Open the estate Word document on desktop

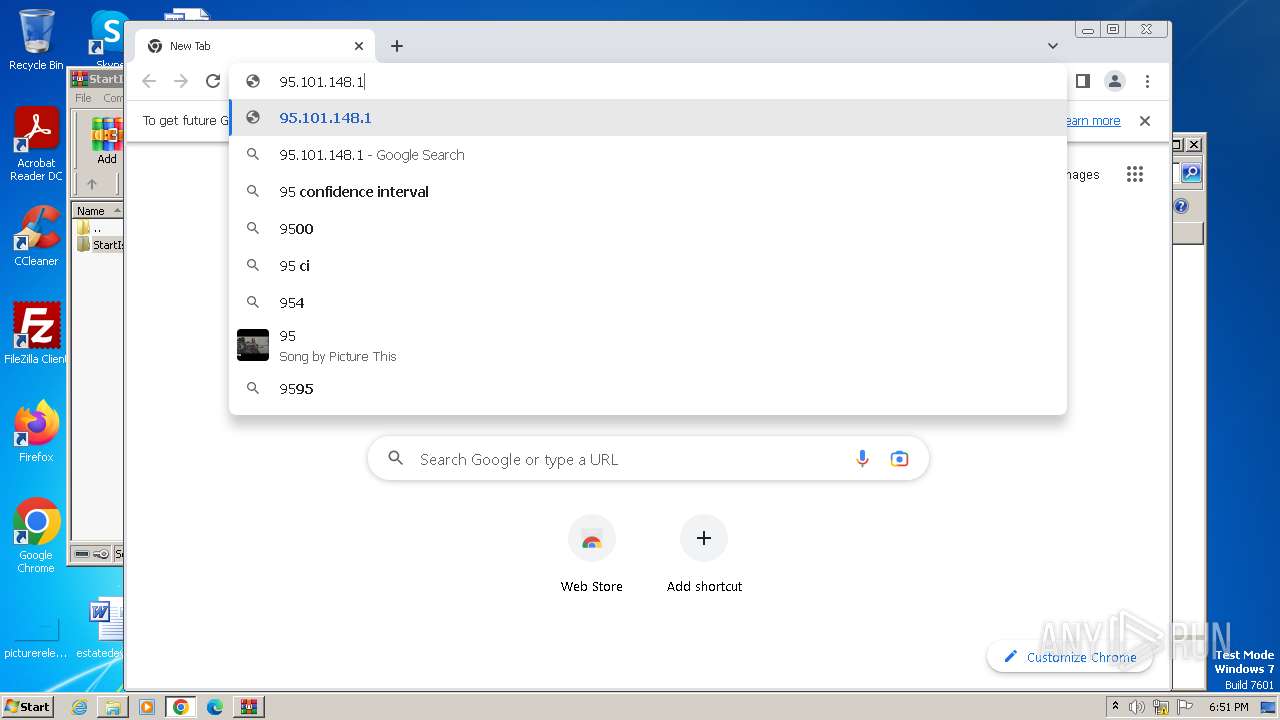100,628
